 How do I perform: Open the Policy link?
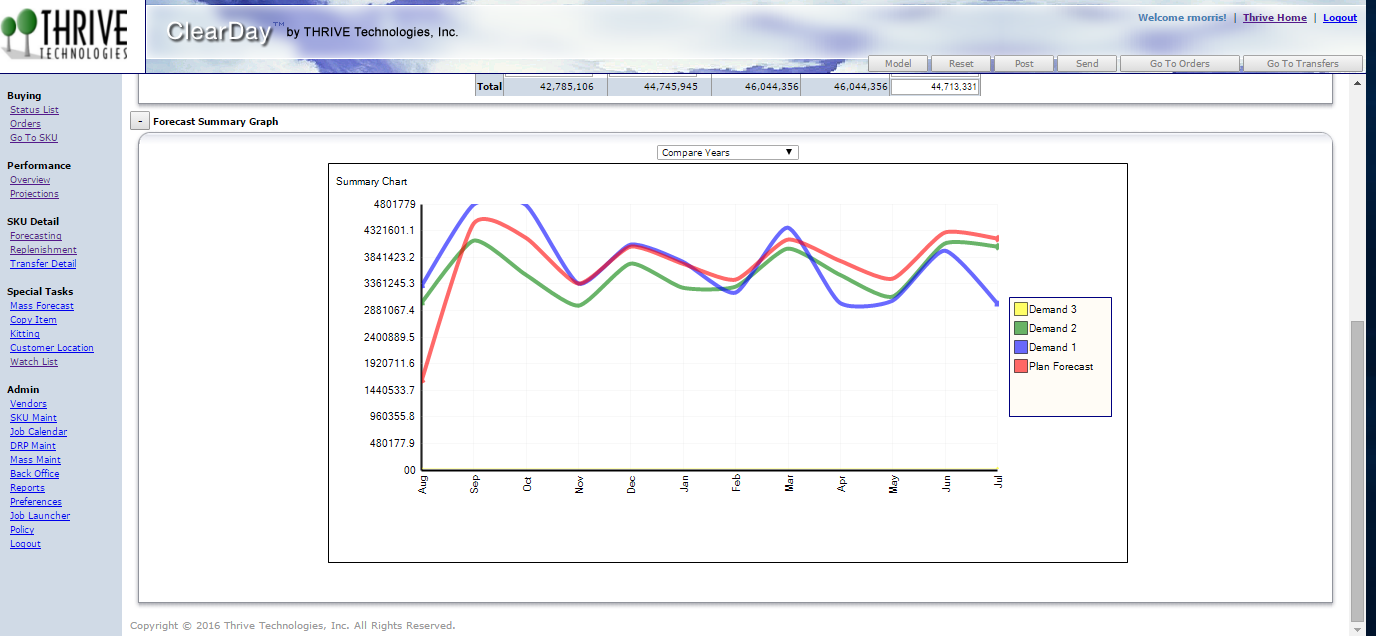pos(22,530)
